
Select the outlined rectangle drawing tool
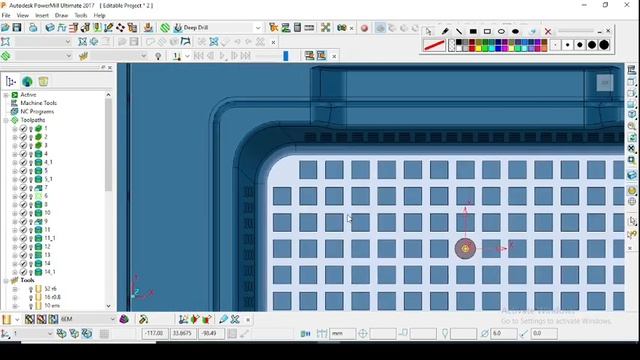[487, 31]
